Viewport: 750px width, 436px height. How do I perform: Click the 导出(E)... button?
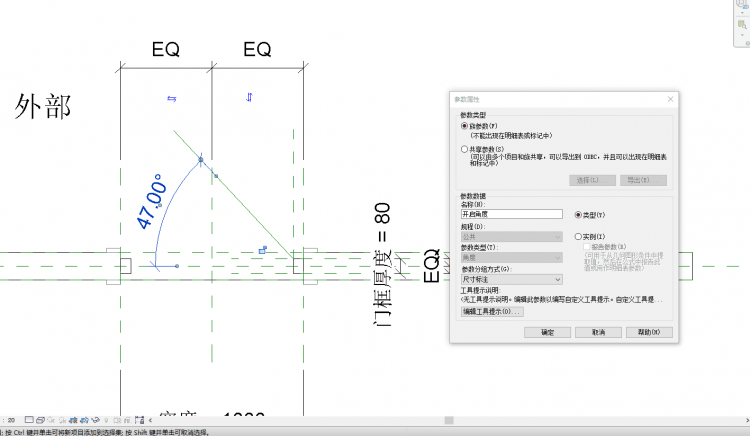tap(643, 180)
